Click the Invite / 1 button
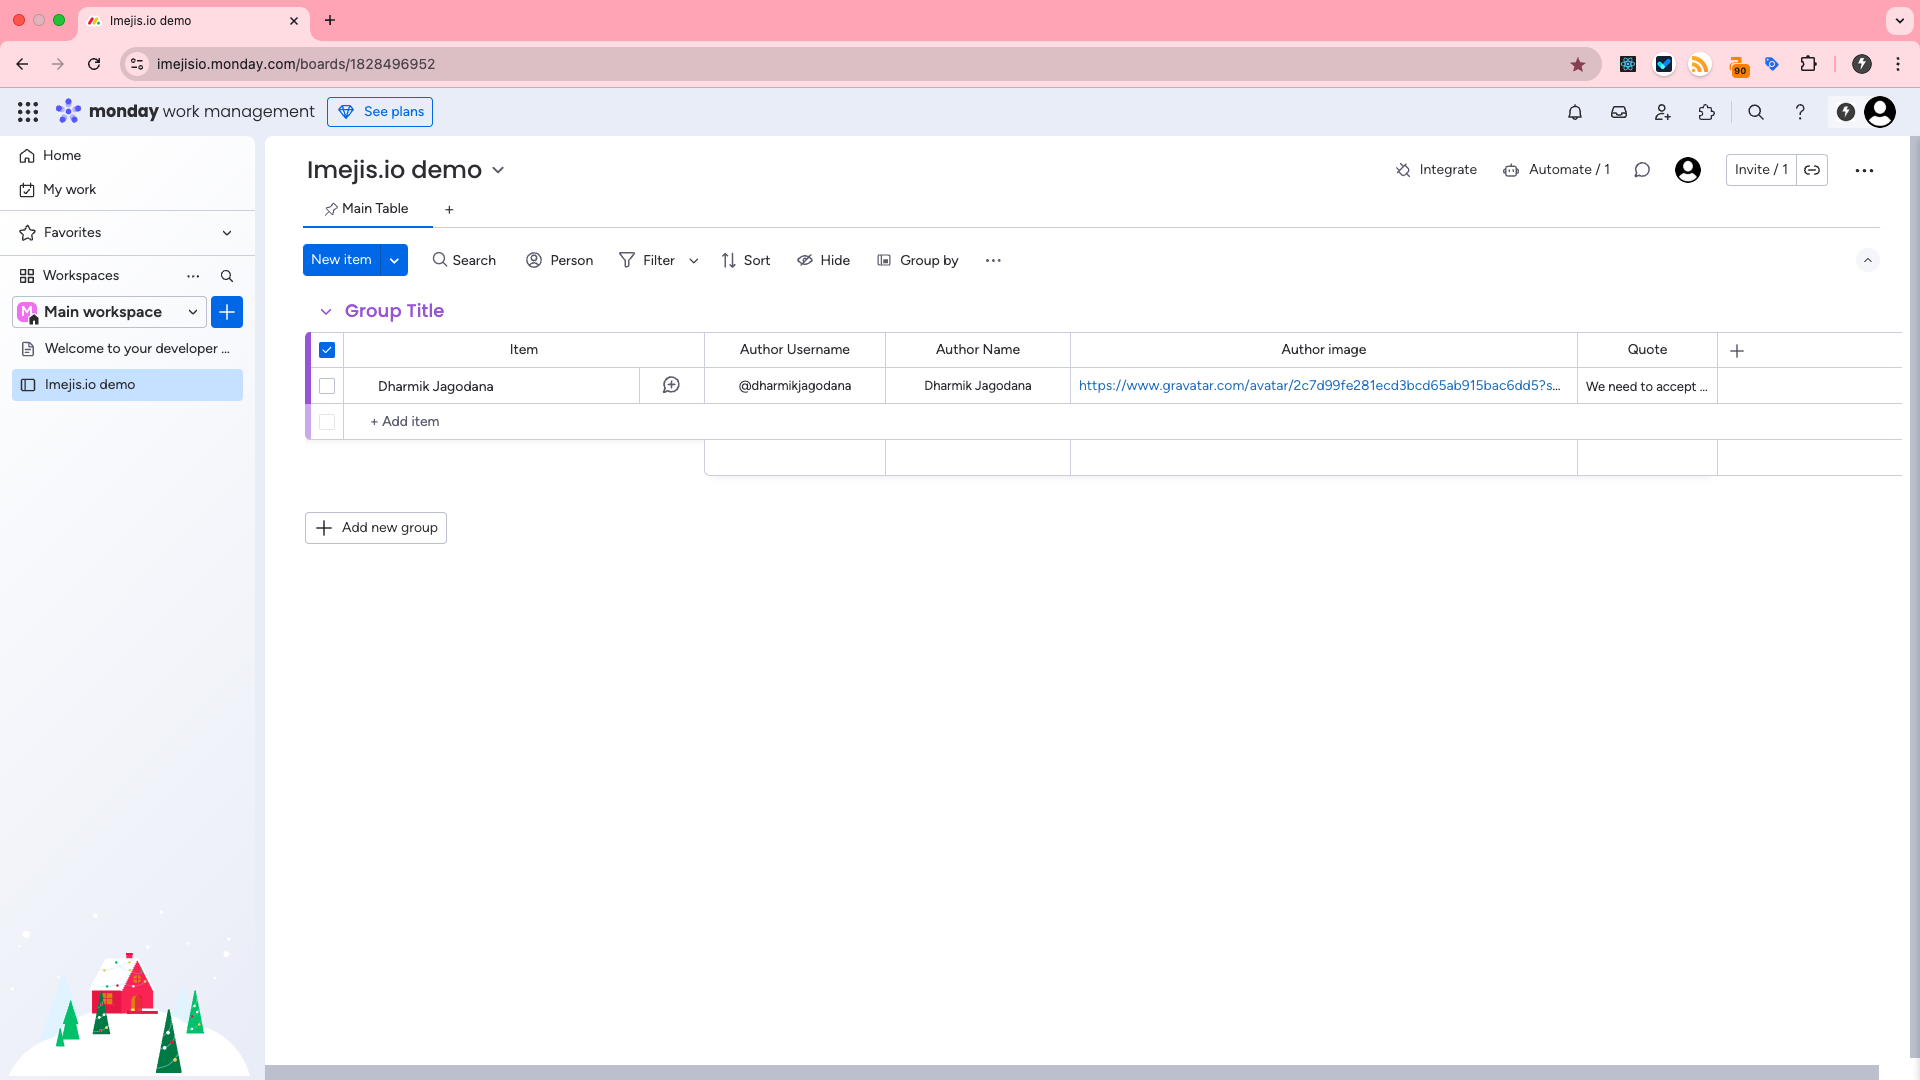The image size is (1920, 1080). [x=1761, y=170]
